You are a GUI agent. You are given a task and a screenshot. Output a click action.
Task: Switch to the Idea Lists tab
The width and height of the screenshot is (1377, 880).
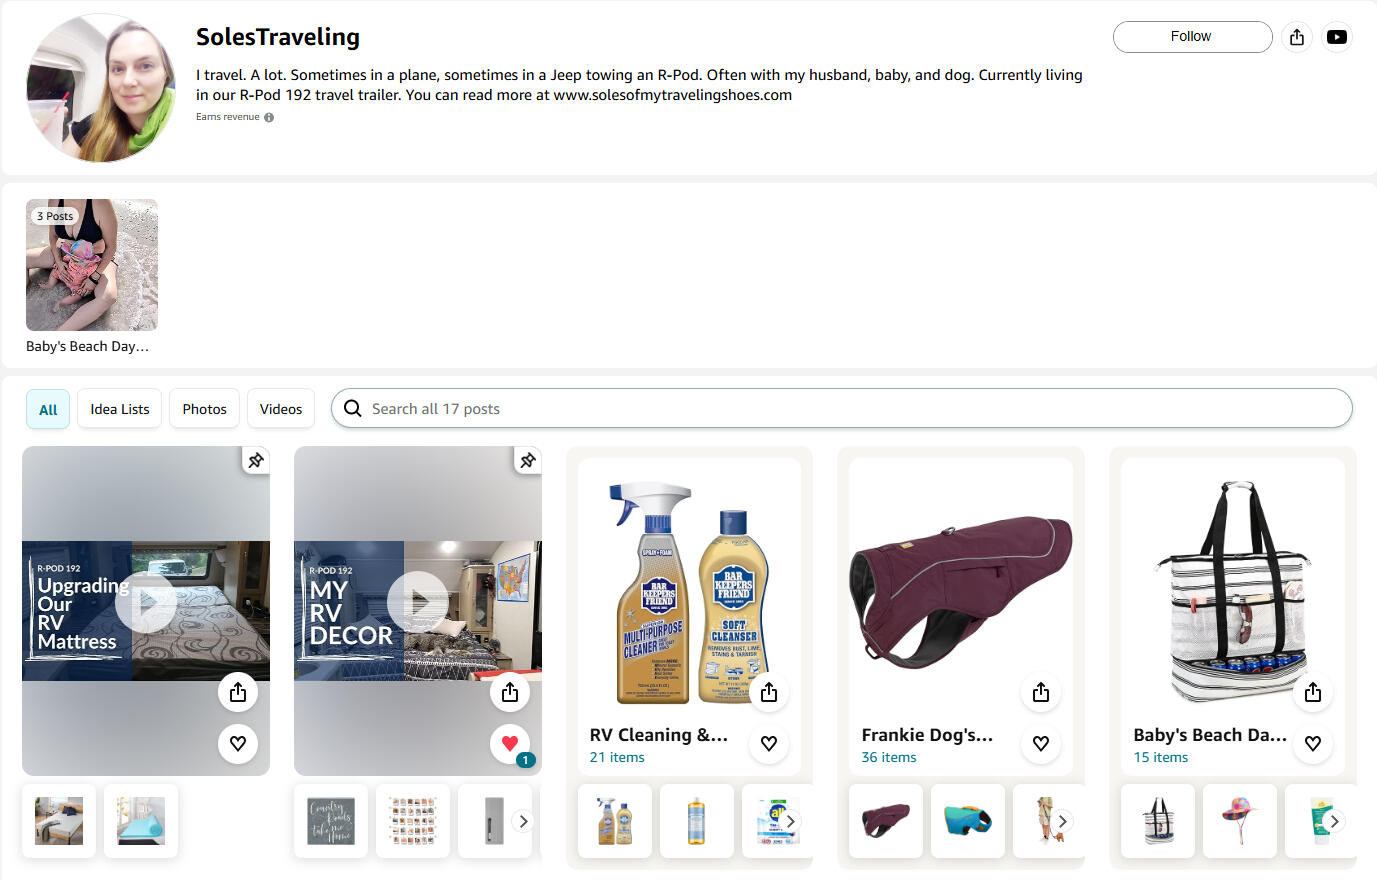click(120, 409)
